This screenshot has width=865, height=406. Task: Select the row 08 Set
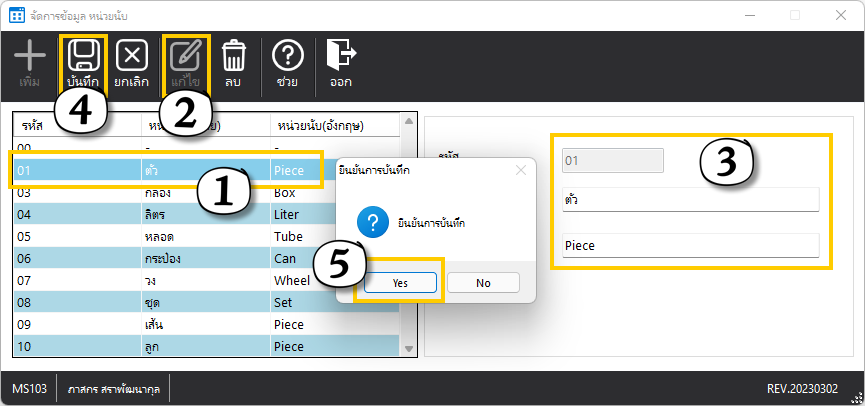coord(200,302)
